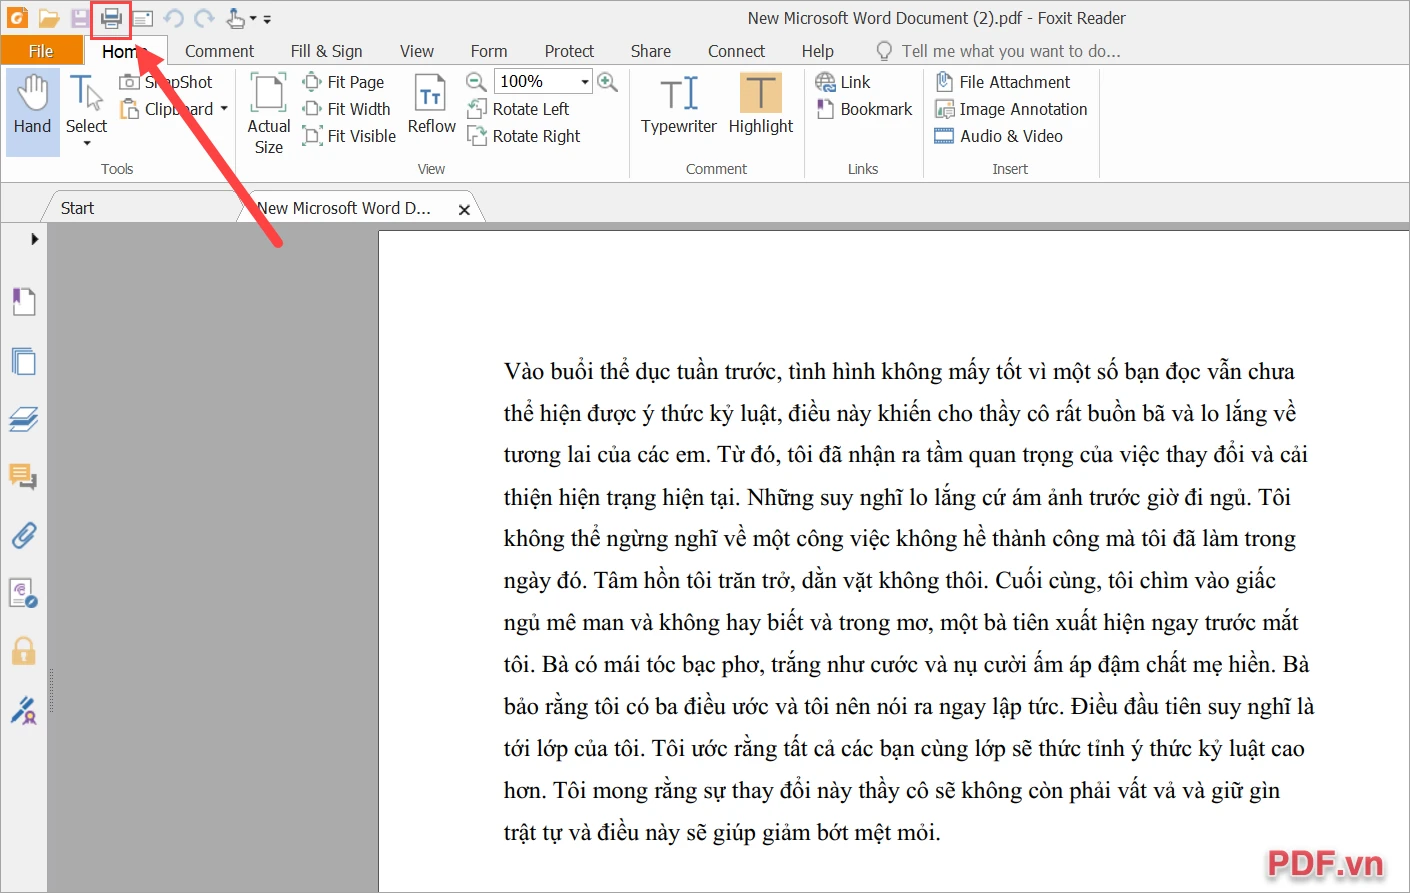Image resolution: width=1410 pixels, height=893 pixels.
Task: Click the Save disk icon
Action: tap(80, 18)
